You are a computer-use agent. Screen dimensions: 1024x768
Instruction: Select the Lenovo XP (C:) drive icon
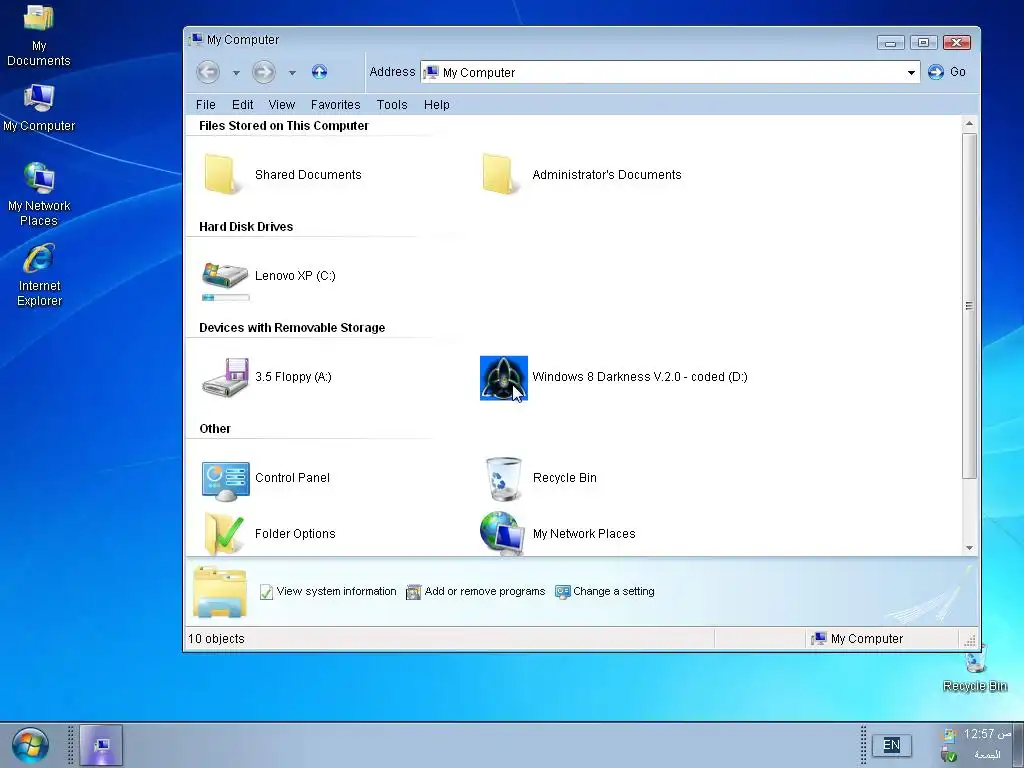(225, 275)
